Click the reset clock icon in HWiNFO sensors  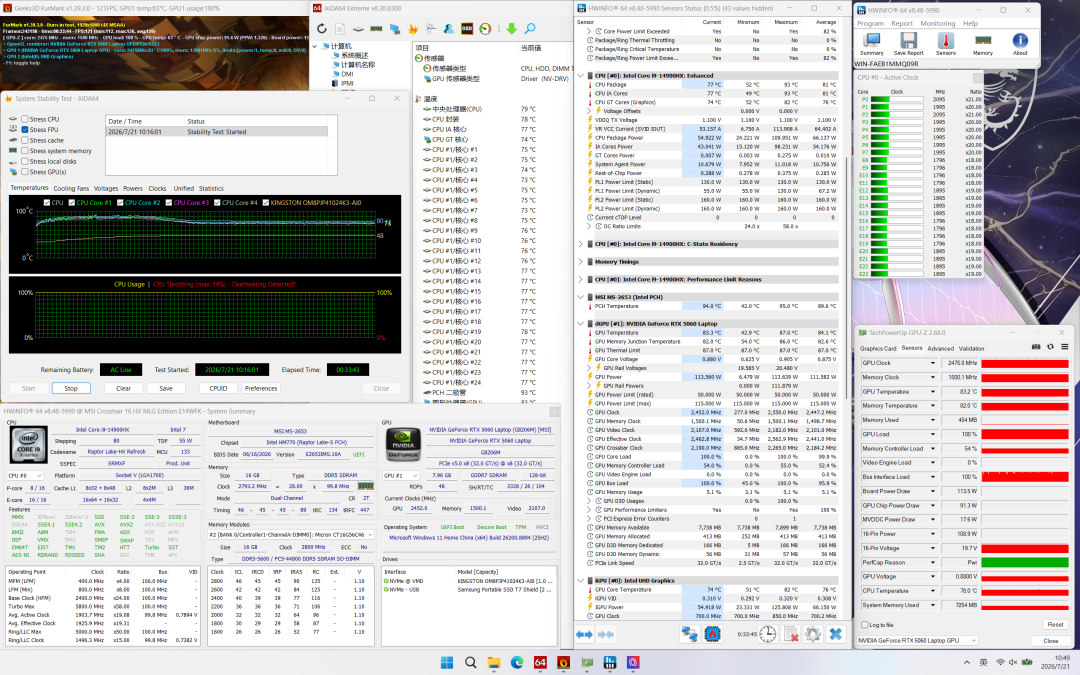[767, 634]
